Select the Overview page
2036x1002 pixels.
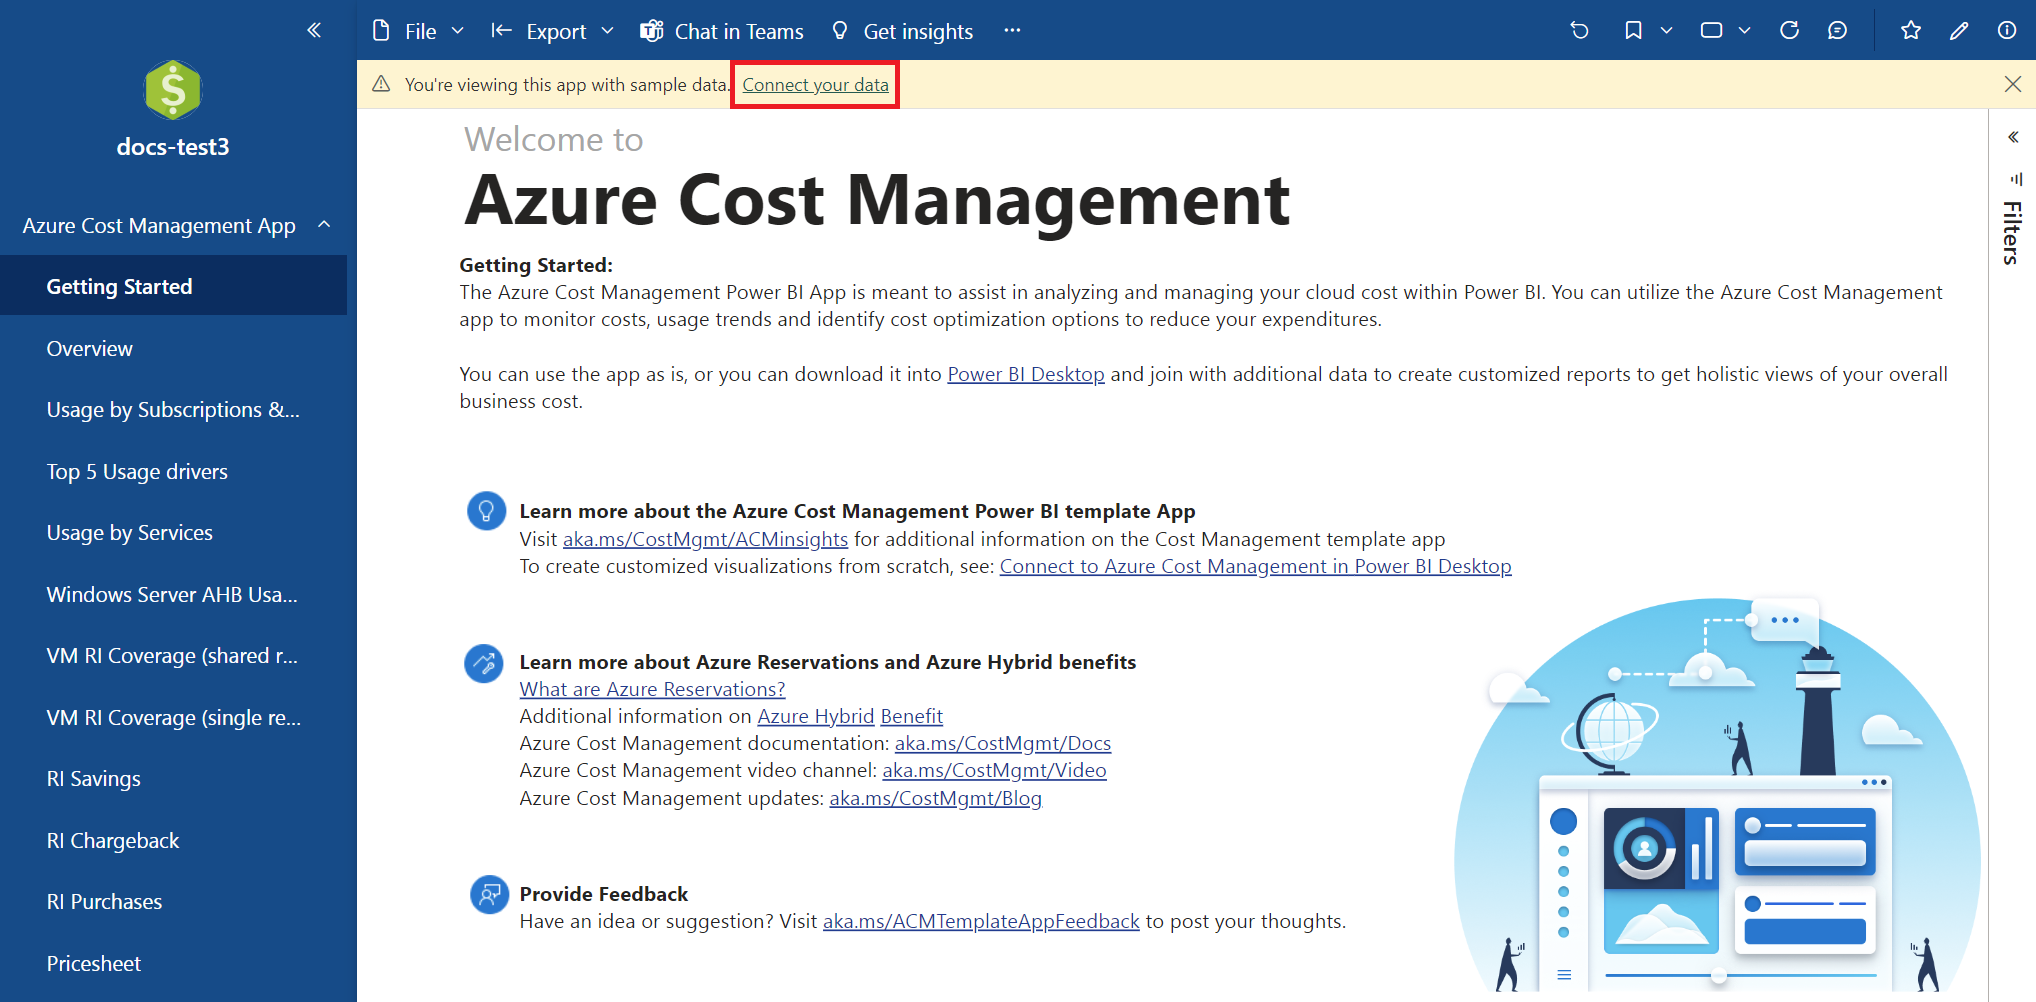pos(90,349)
